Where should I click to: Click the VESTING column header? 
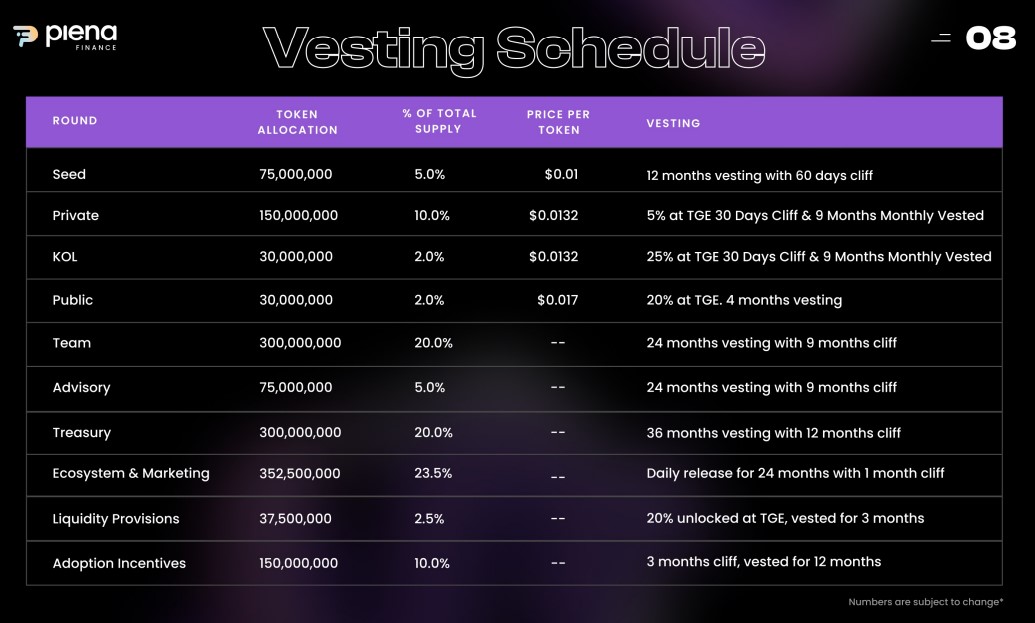[673, 123]
